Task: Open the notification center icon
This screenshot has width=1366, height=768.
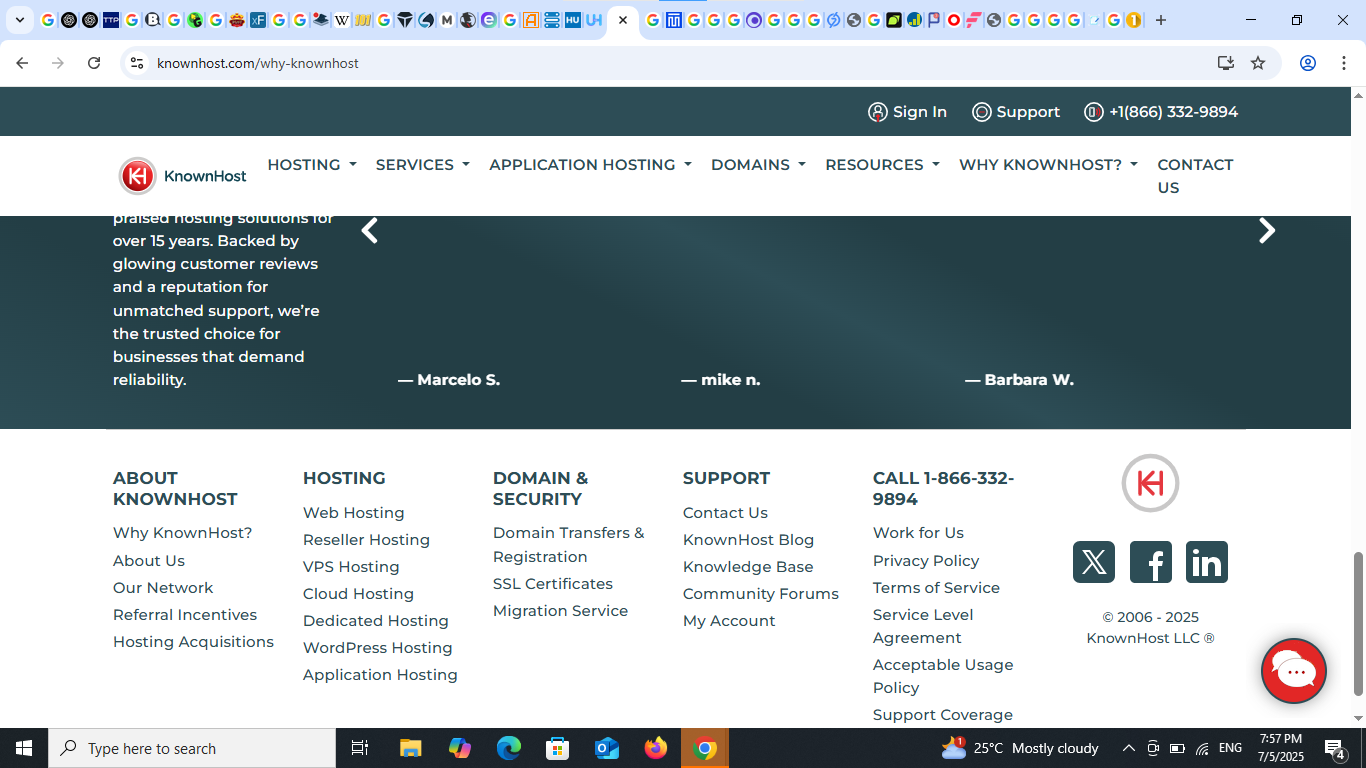Action: 1336,748
